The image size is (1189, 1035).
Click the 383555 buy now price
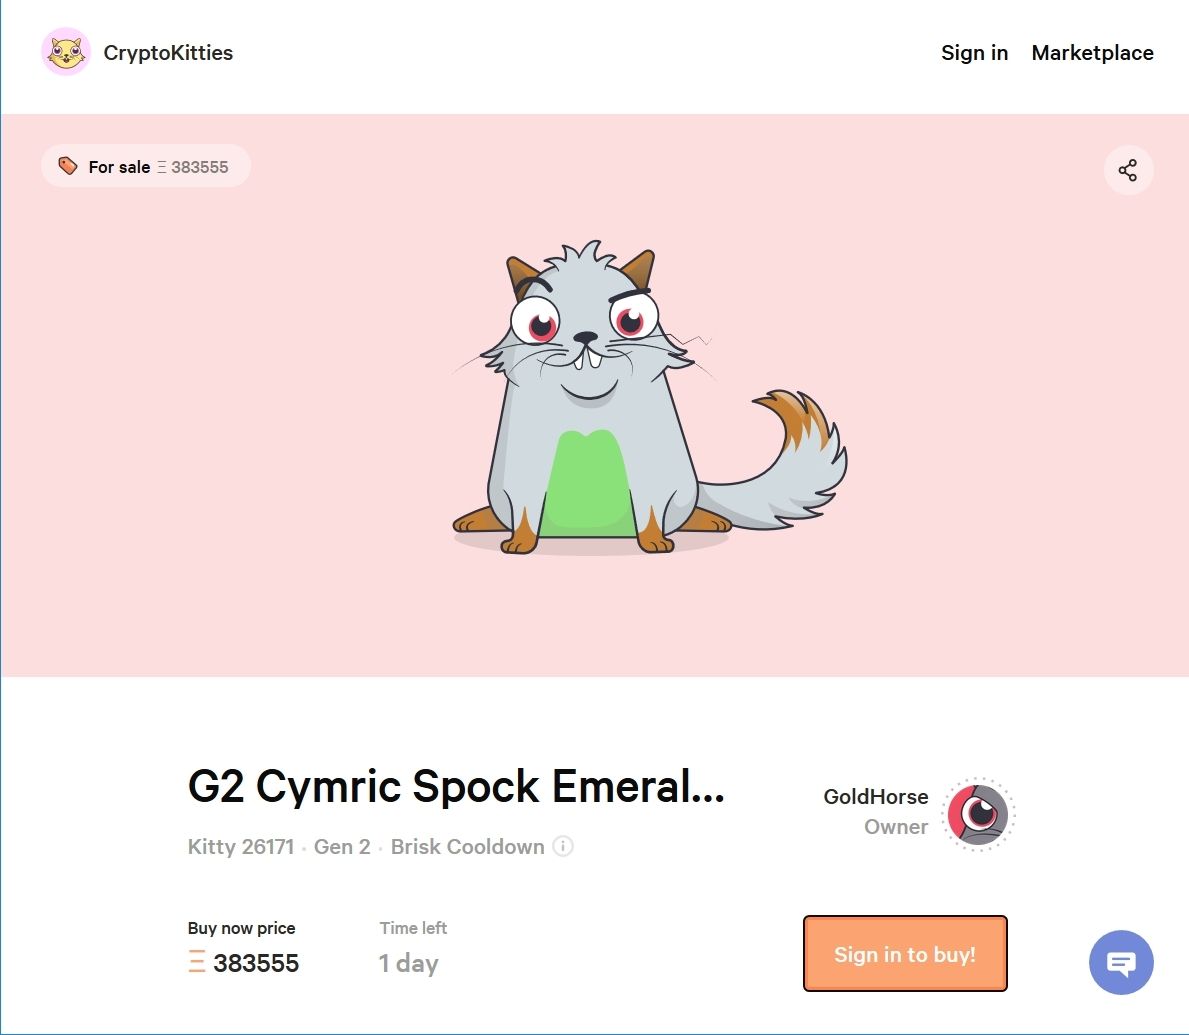coord(256,963)
